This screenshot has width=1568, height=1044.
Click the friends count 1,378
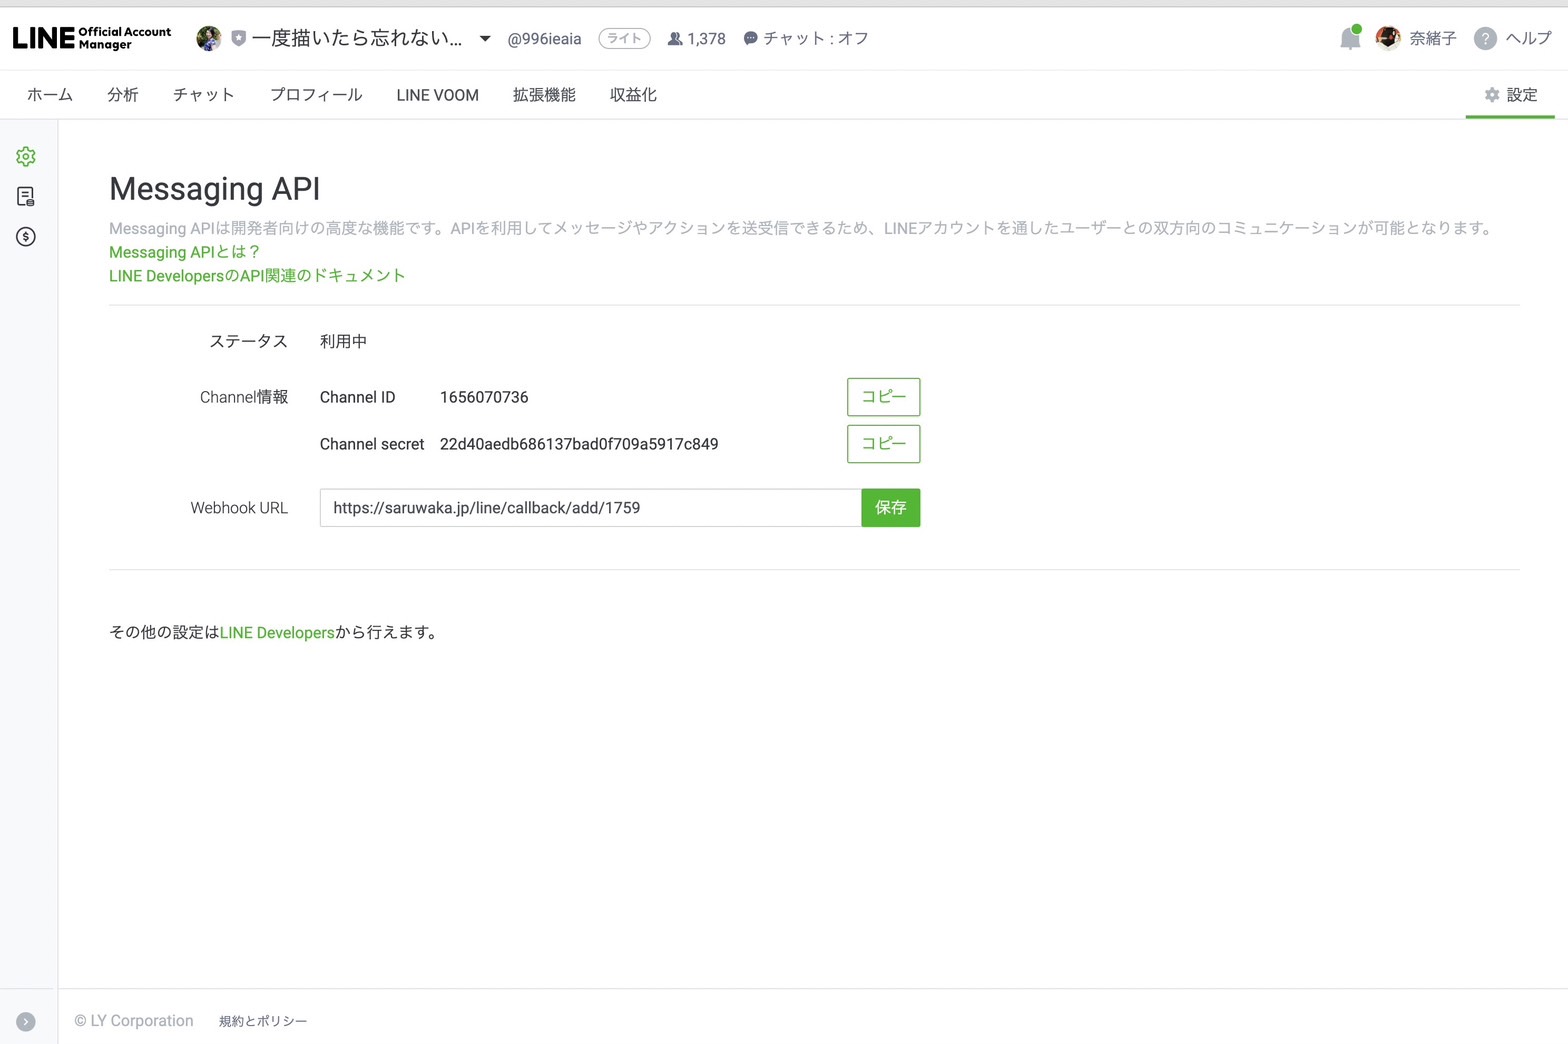pyautogui.click(x=696, y=38)
